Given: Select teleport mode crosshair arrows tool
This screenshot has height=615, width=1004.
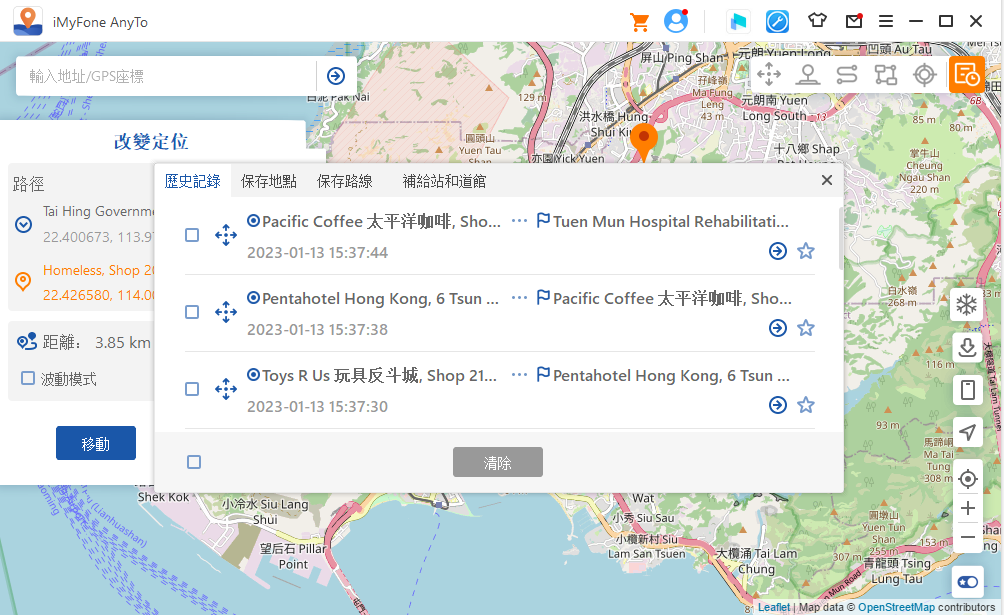Looking at the screenshot, I should [769, 74].
